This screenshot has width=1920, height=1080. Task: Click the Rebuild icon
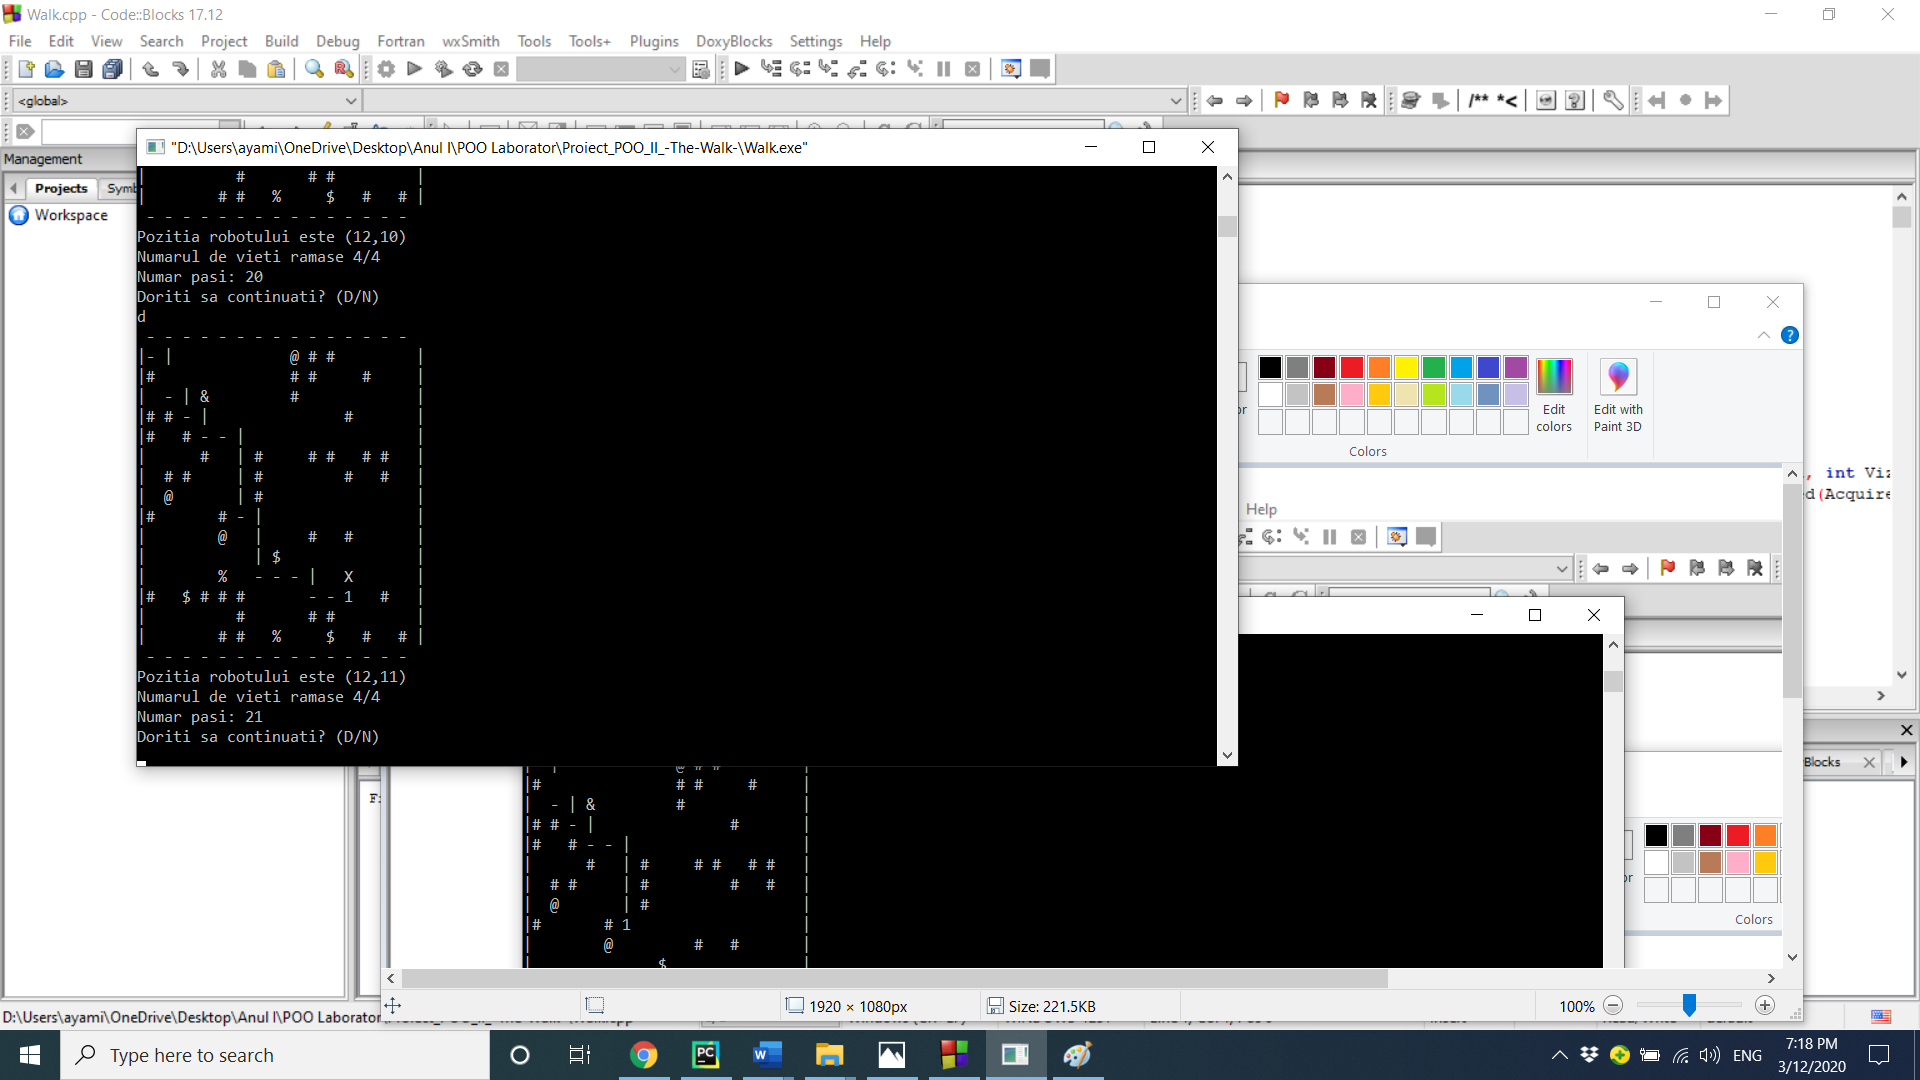473,69
